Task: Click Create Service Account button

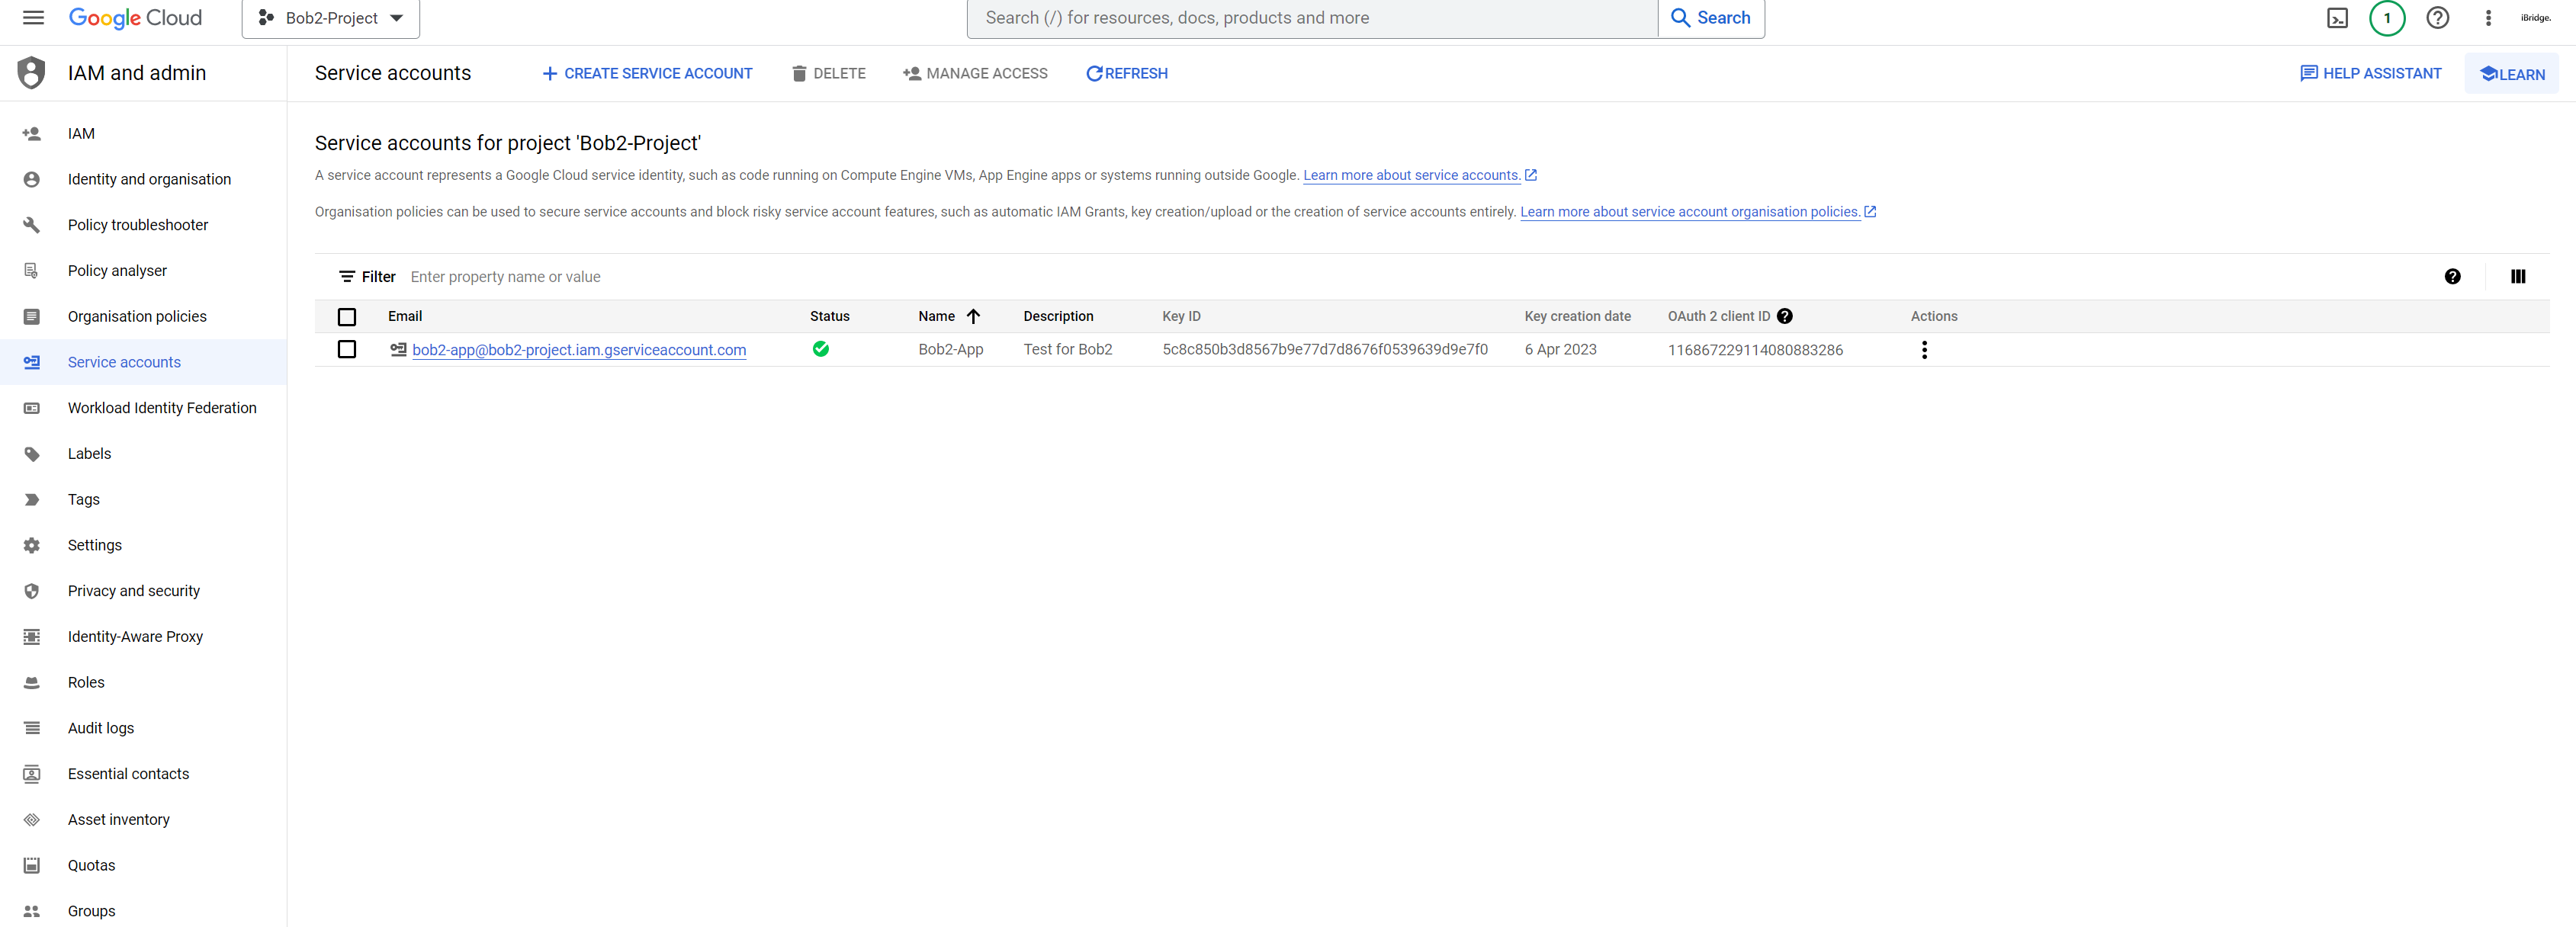Action: pos(647,73)
